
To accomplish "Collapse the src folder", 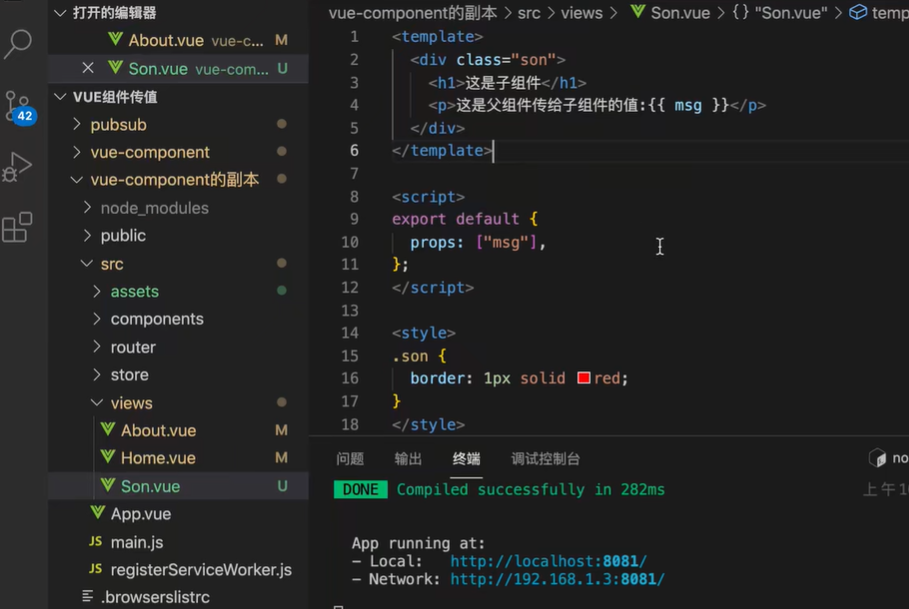I will point(87,263).
